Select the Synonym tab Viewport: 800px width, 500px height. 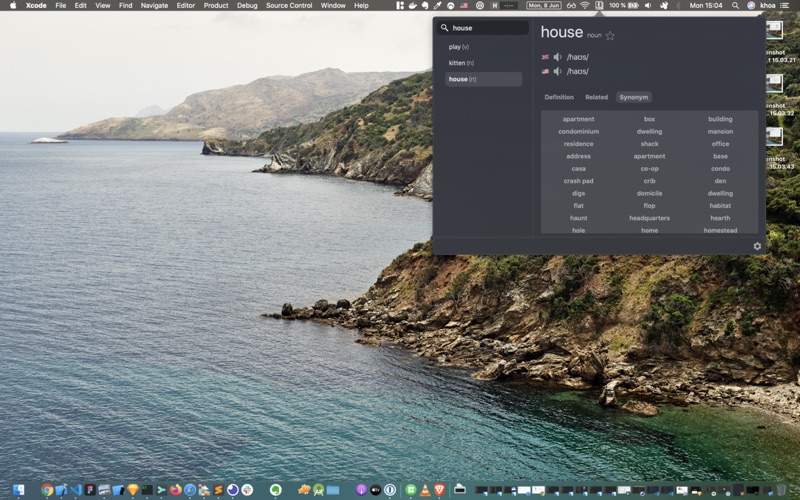634,97
